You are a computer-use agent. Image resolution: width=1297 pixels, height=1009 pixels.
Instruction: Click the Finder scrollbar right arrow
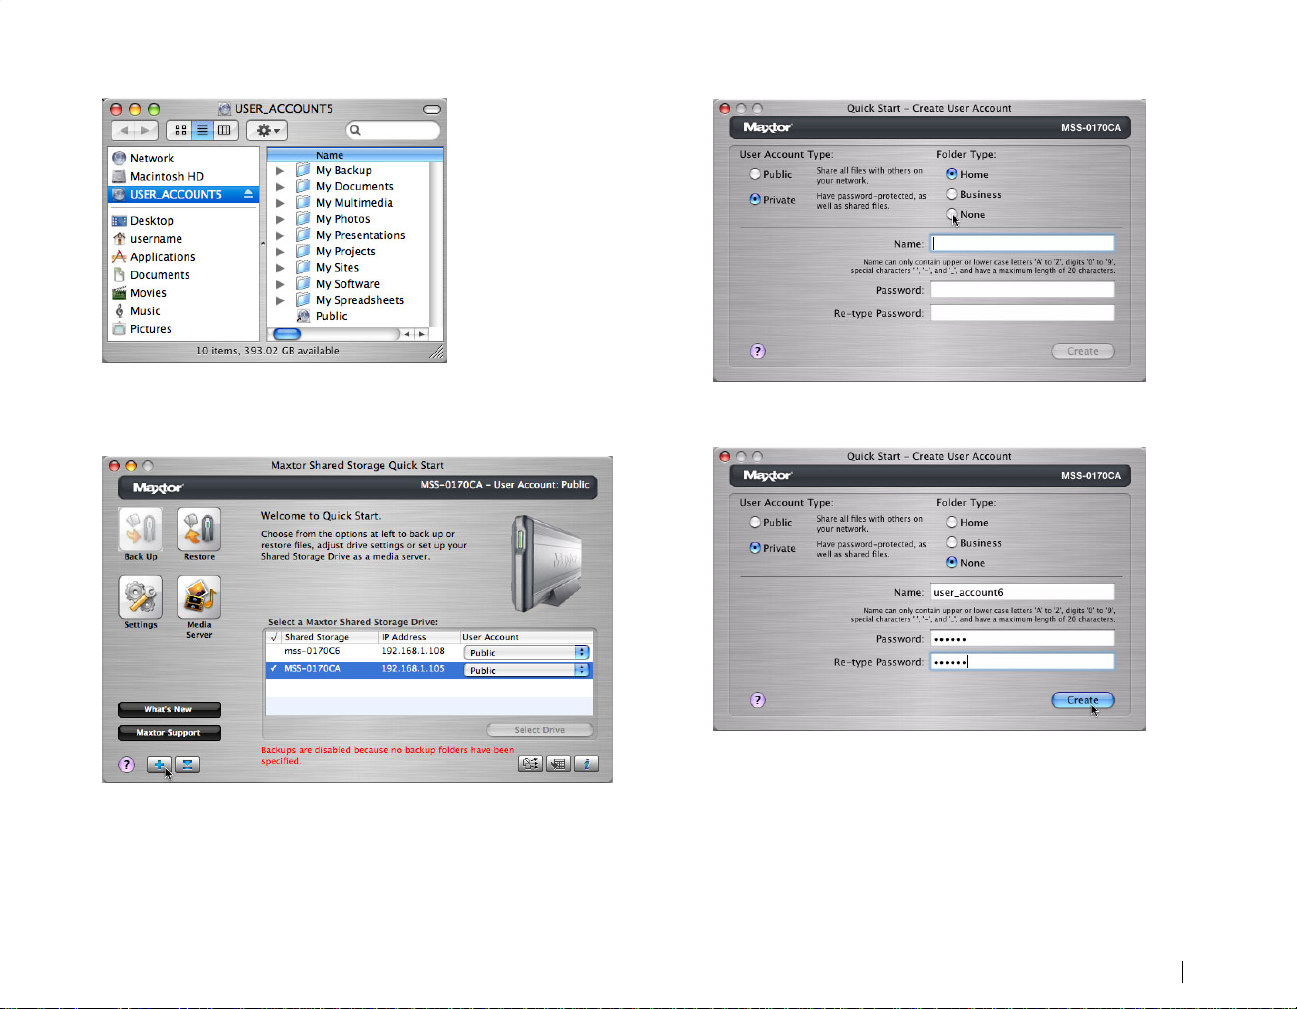422,334
